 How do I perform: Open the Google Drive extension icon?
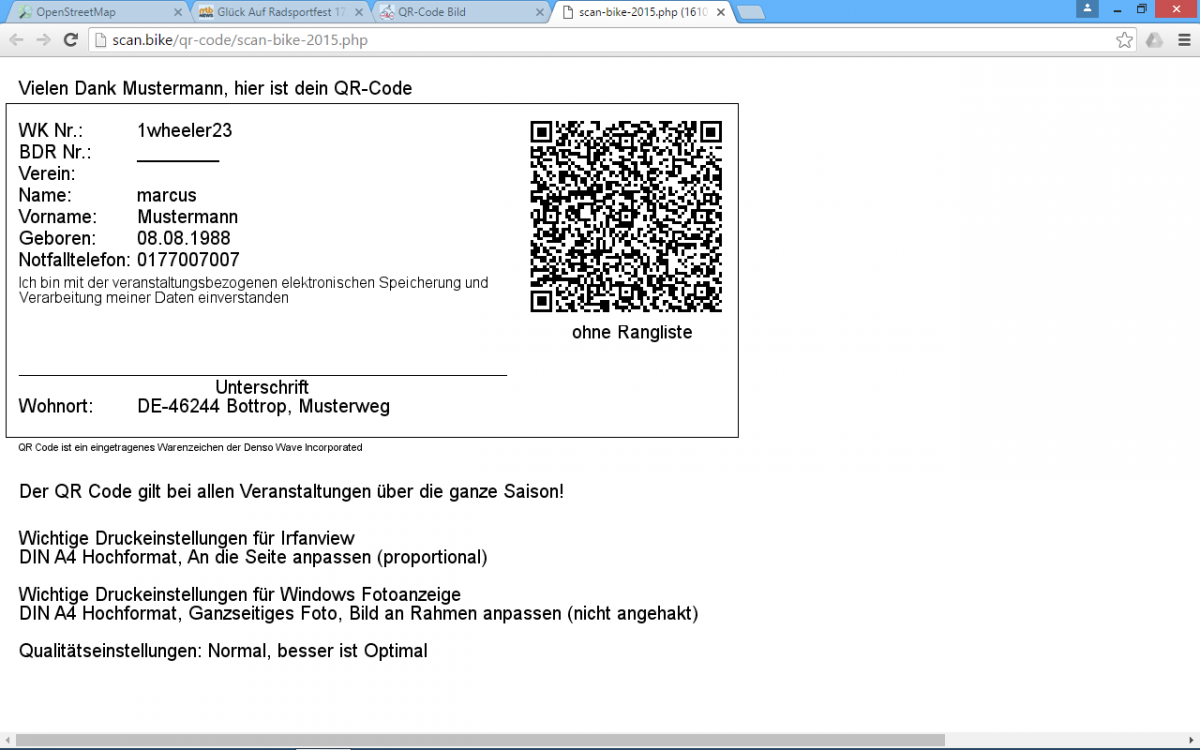coord(1154,40)
